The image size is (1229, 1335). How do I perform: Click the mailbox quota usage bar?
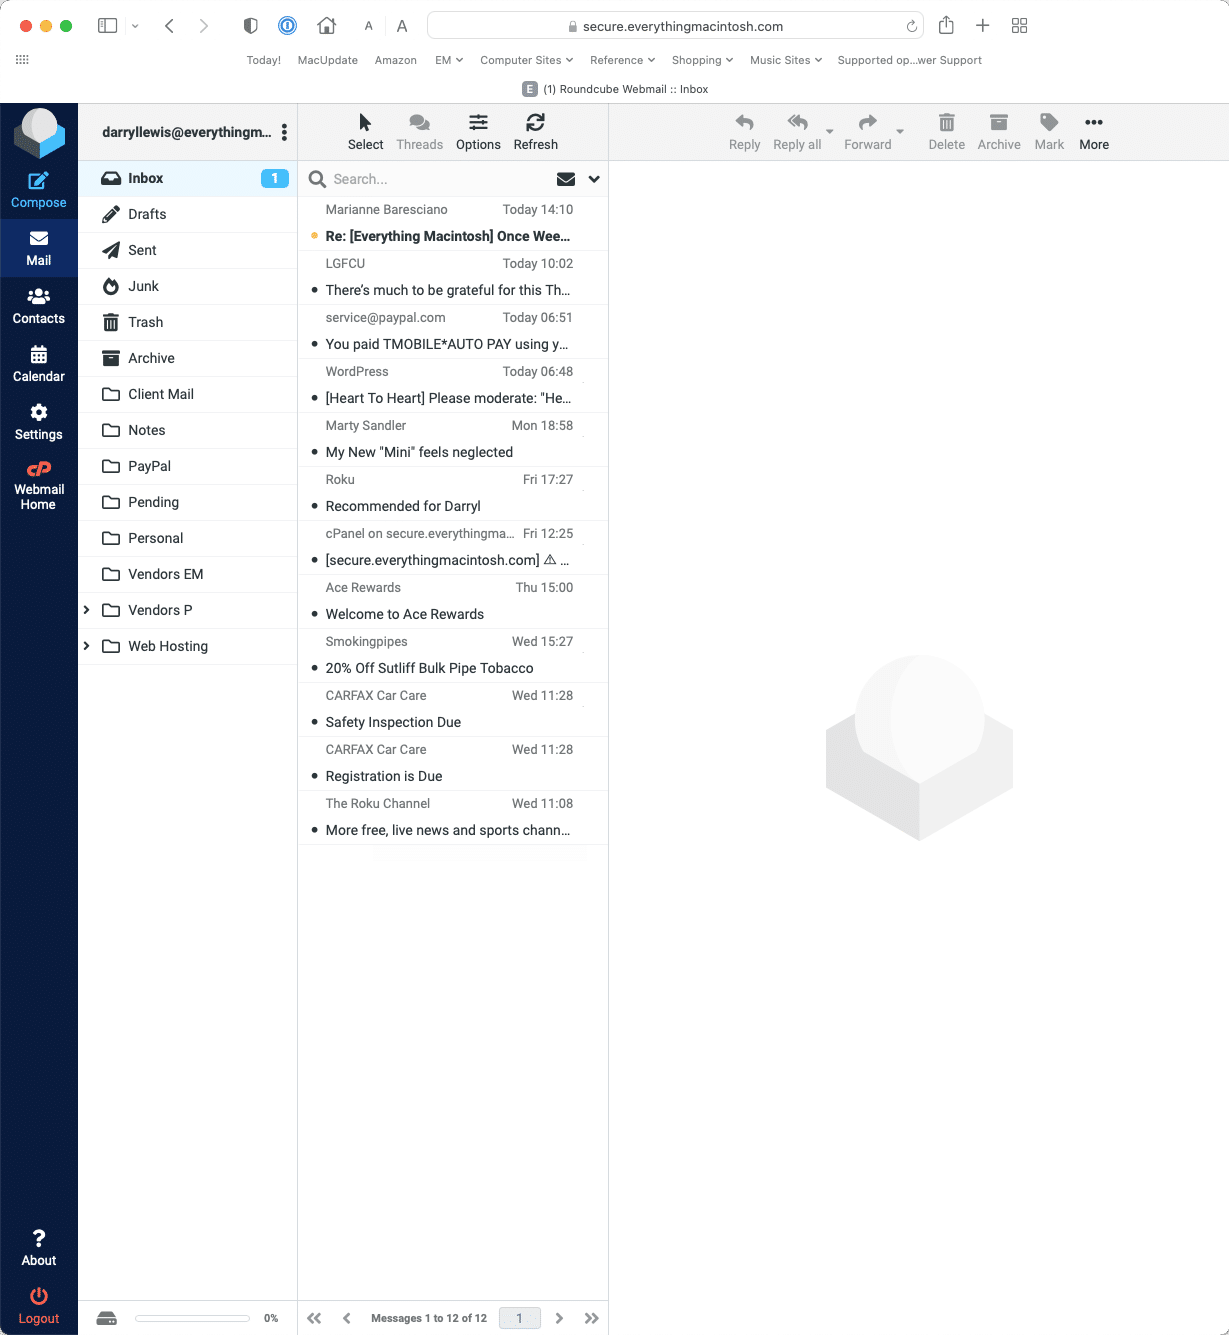pyautogui.click(x=192, y=1318)
